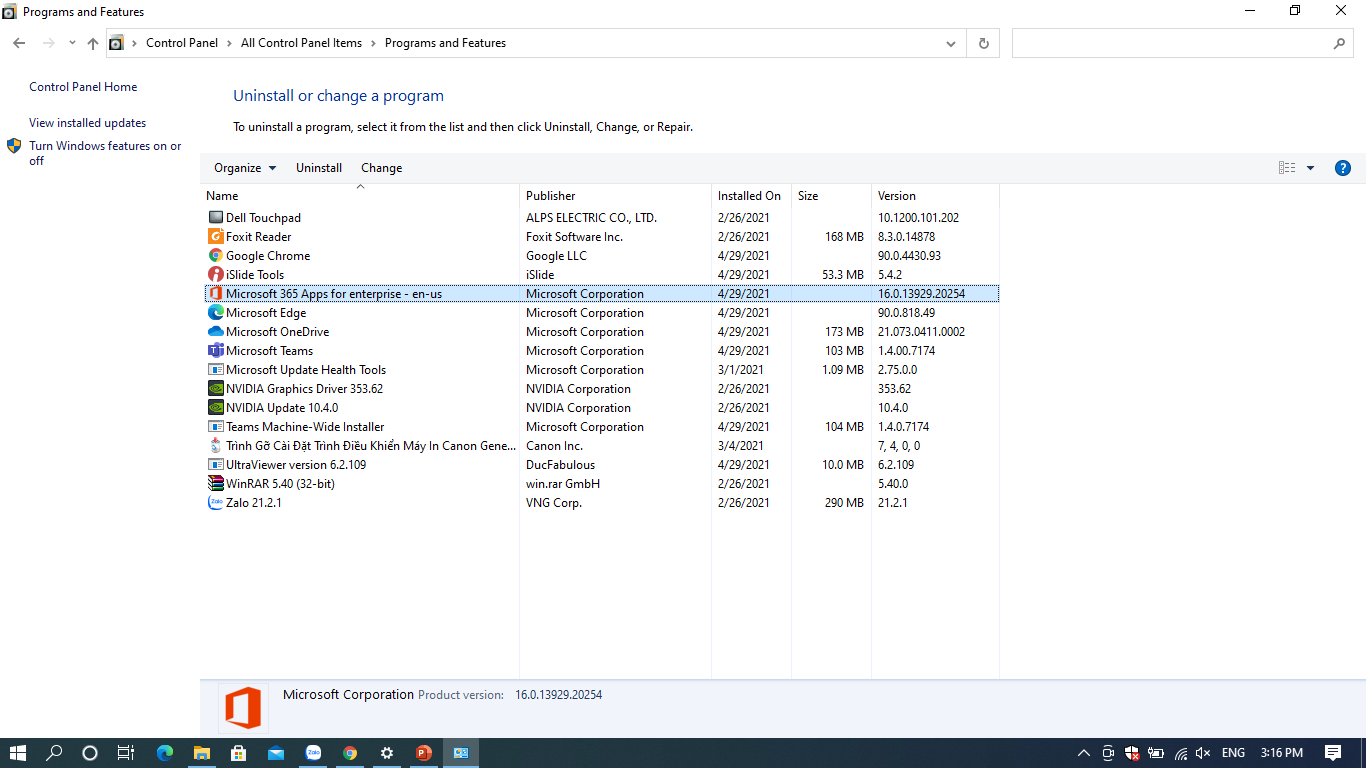Sort by Name column header
Viewport: 1366px width, 768px height.
point(360,196)
